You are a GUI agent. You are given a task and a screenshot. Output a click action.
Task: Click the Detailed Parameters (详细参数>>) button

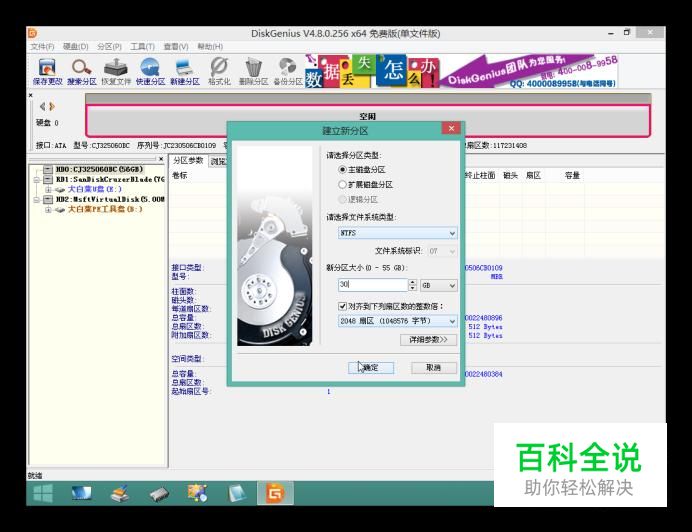pyautogui.click(x=428, y=340)
